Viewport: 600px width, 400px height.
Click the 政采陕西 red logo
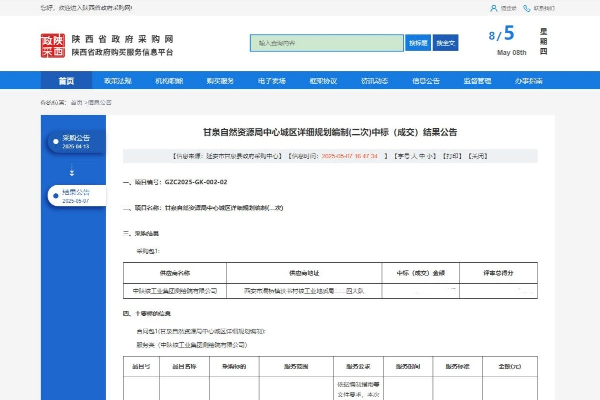[x=52, y=44]
